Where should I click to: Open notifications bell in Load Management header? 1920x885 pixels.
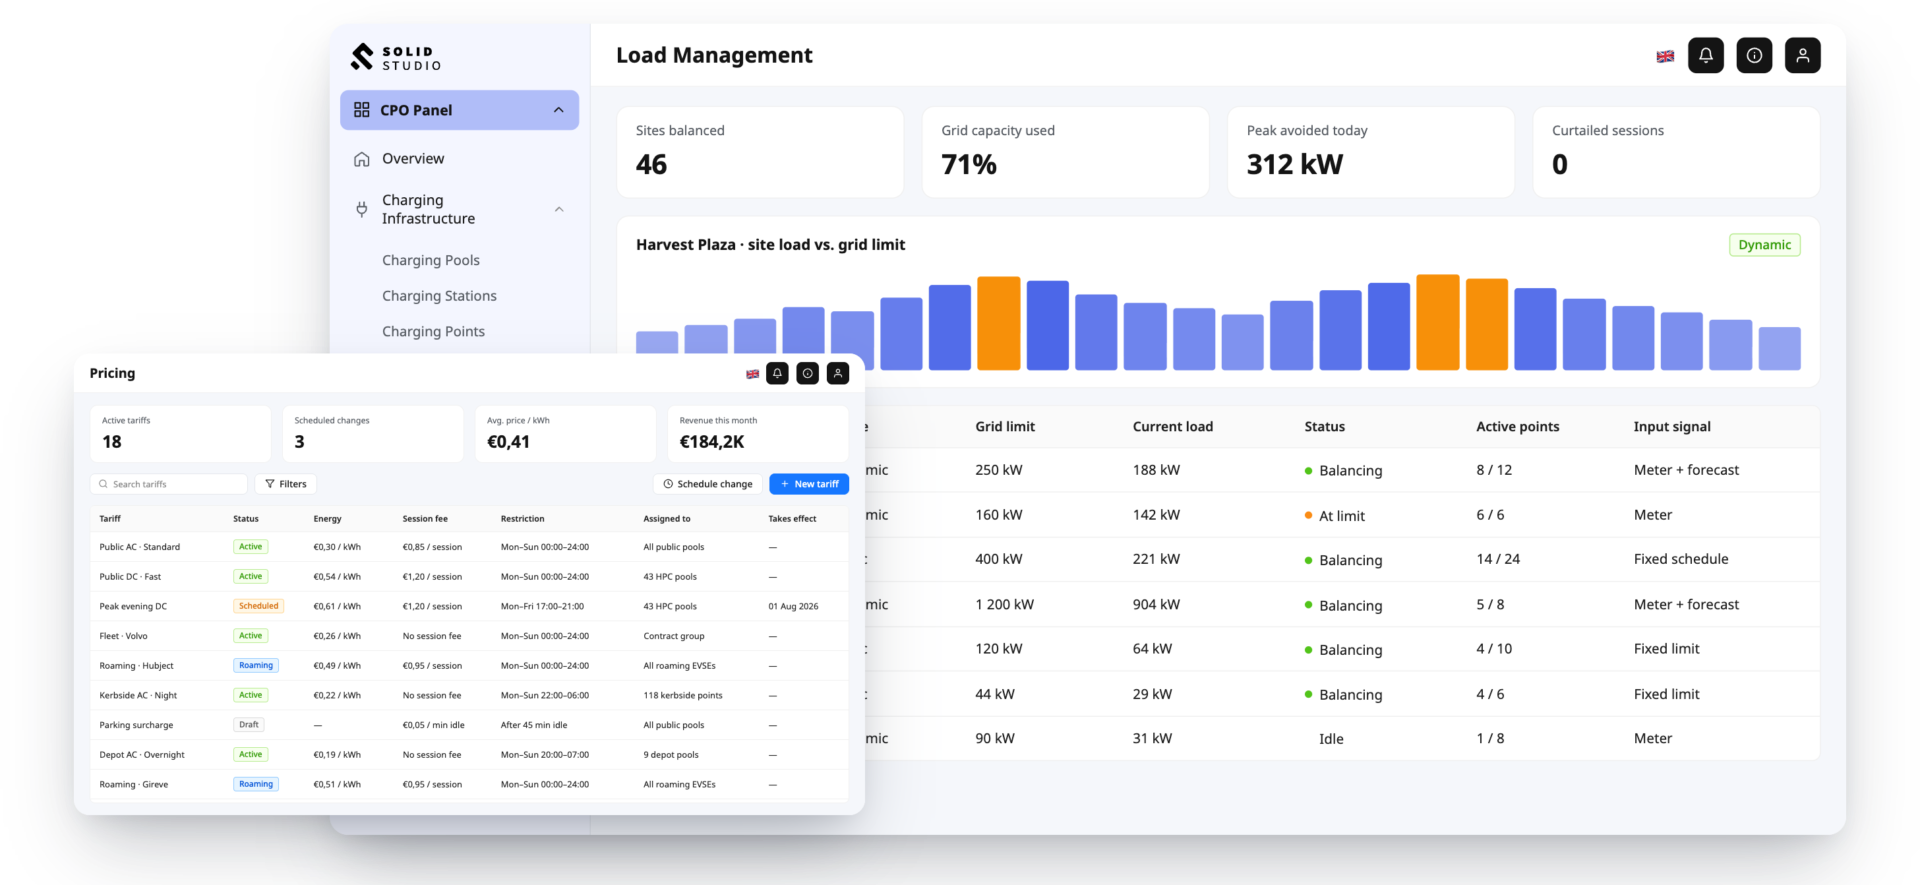(1706, 56)
